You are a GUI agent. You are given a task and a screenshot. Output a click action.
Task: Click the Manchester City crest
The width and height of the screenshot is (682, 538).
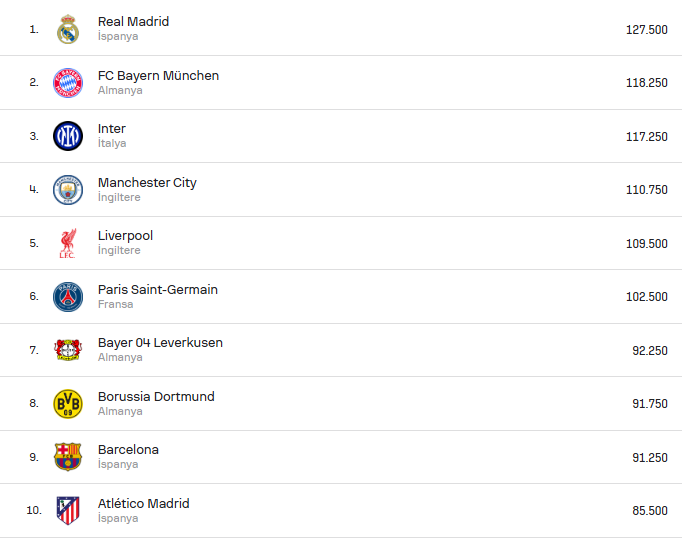68,189
